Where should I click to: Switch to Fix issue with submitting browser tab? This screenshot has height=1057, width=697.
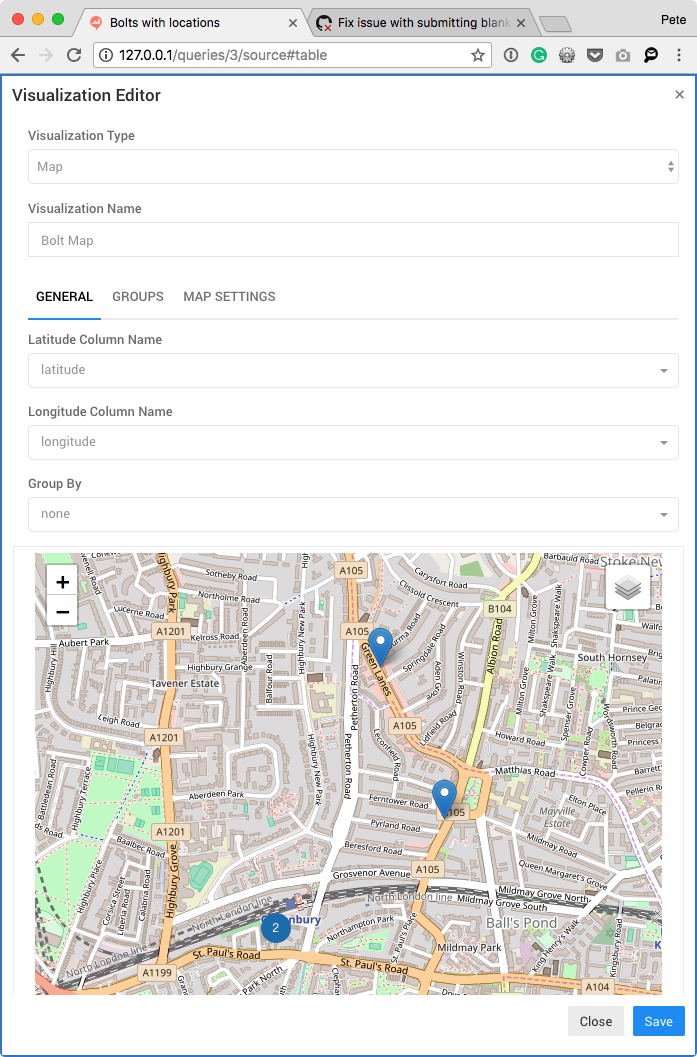click(421, 23)
